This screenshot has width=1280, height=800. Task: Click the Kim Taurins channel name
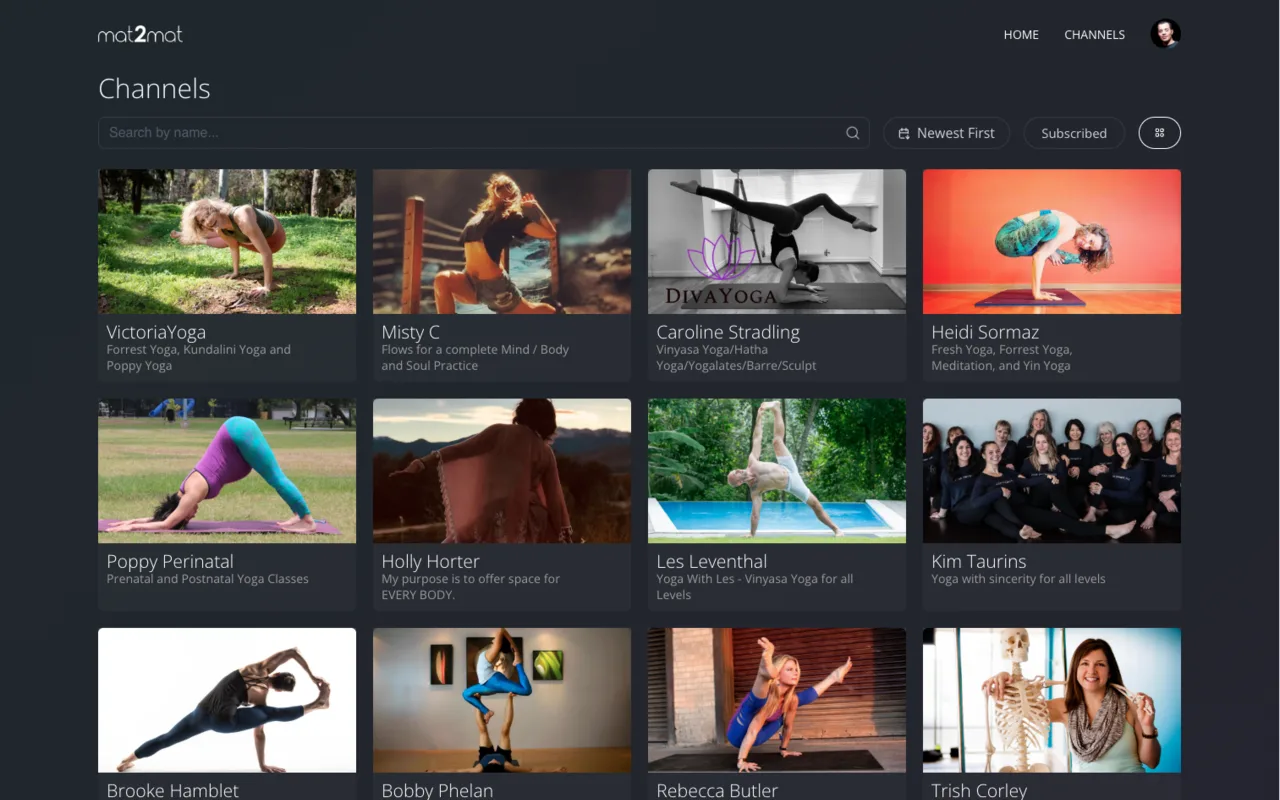tap(979, 562)
